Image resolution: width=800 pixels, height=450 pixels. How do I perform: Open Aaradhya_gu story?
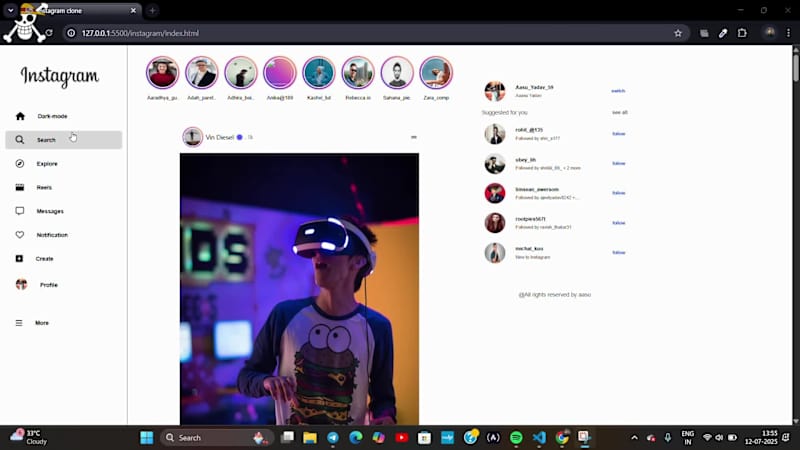(162, 72)
